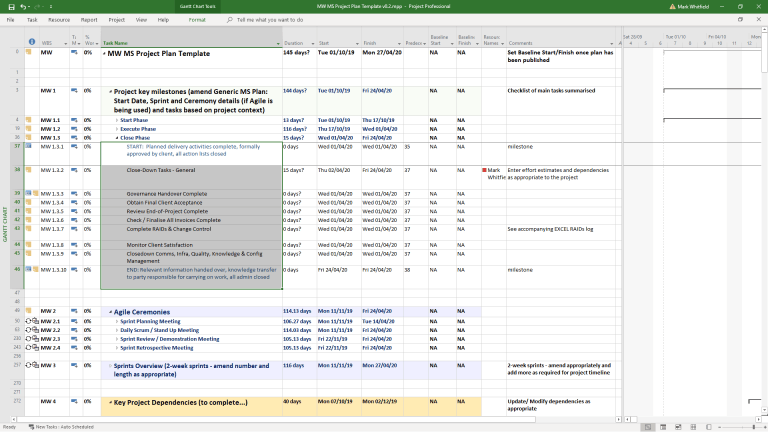Adjust the zoom slider handle
This screenshot has width=768, height=432.
pos(753,427)
